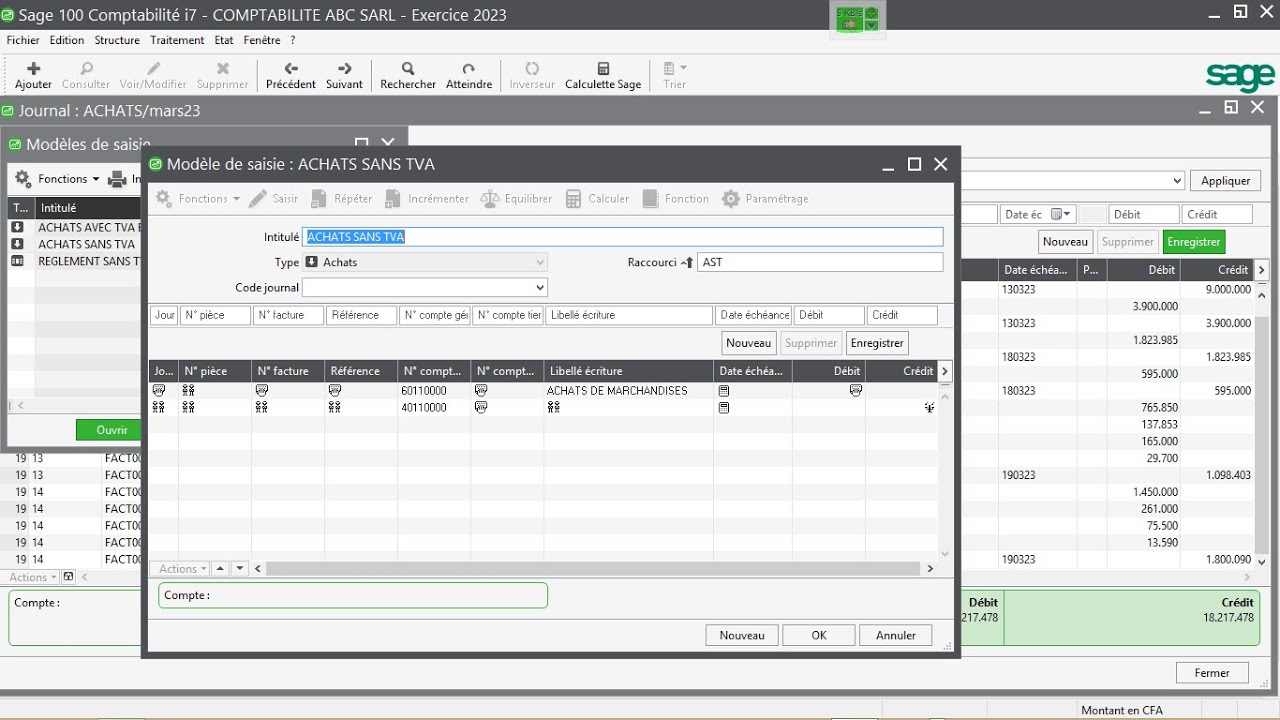Click the Libellé écriture entry field in the dialog

(x=630, y=315)
